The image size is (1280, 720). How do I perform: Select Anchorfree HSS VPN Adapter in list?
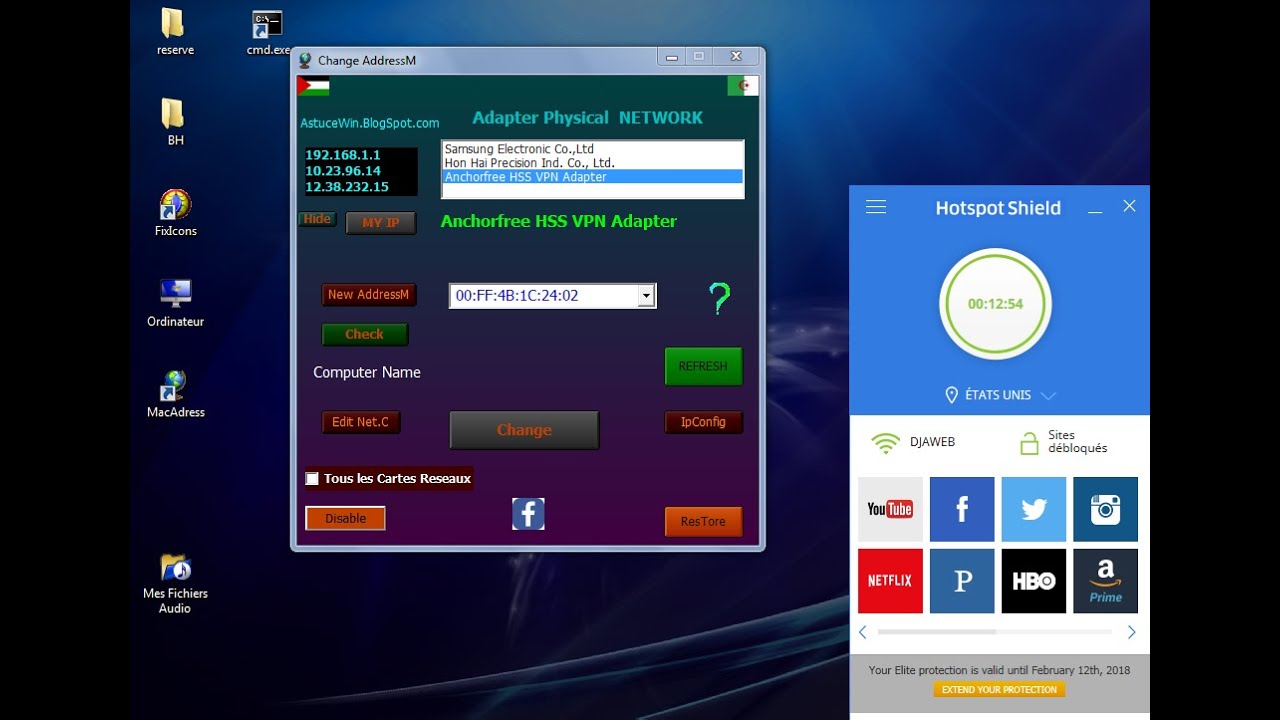tap(593, 177)
